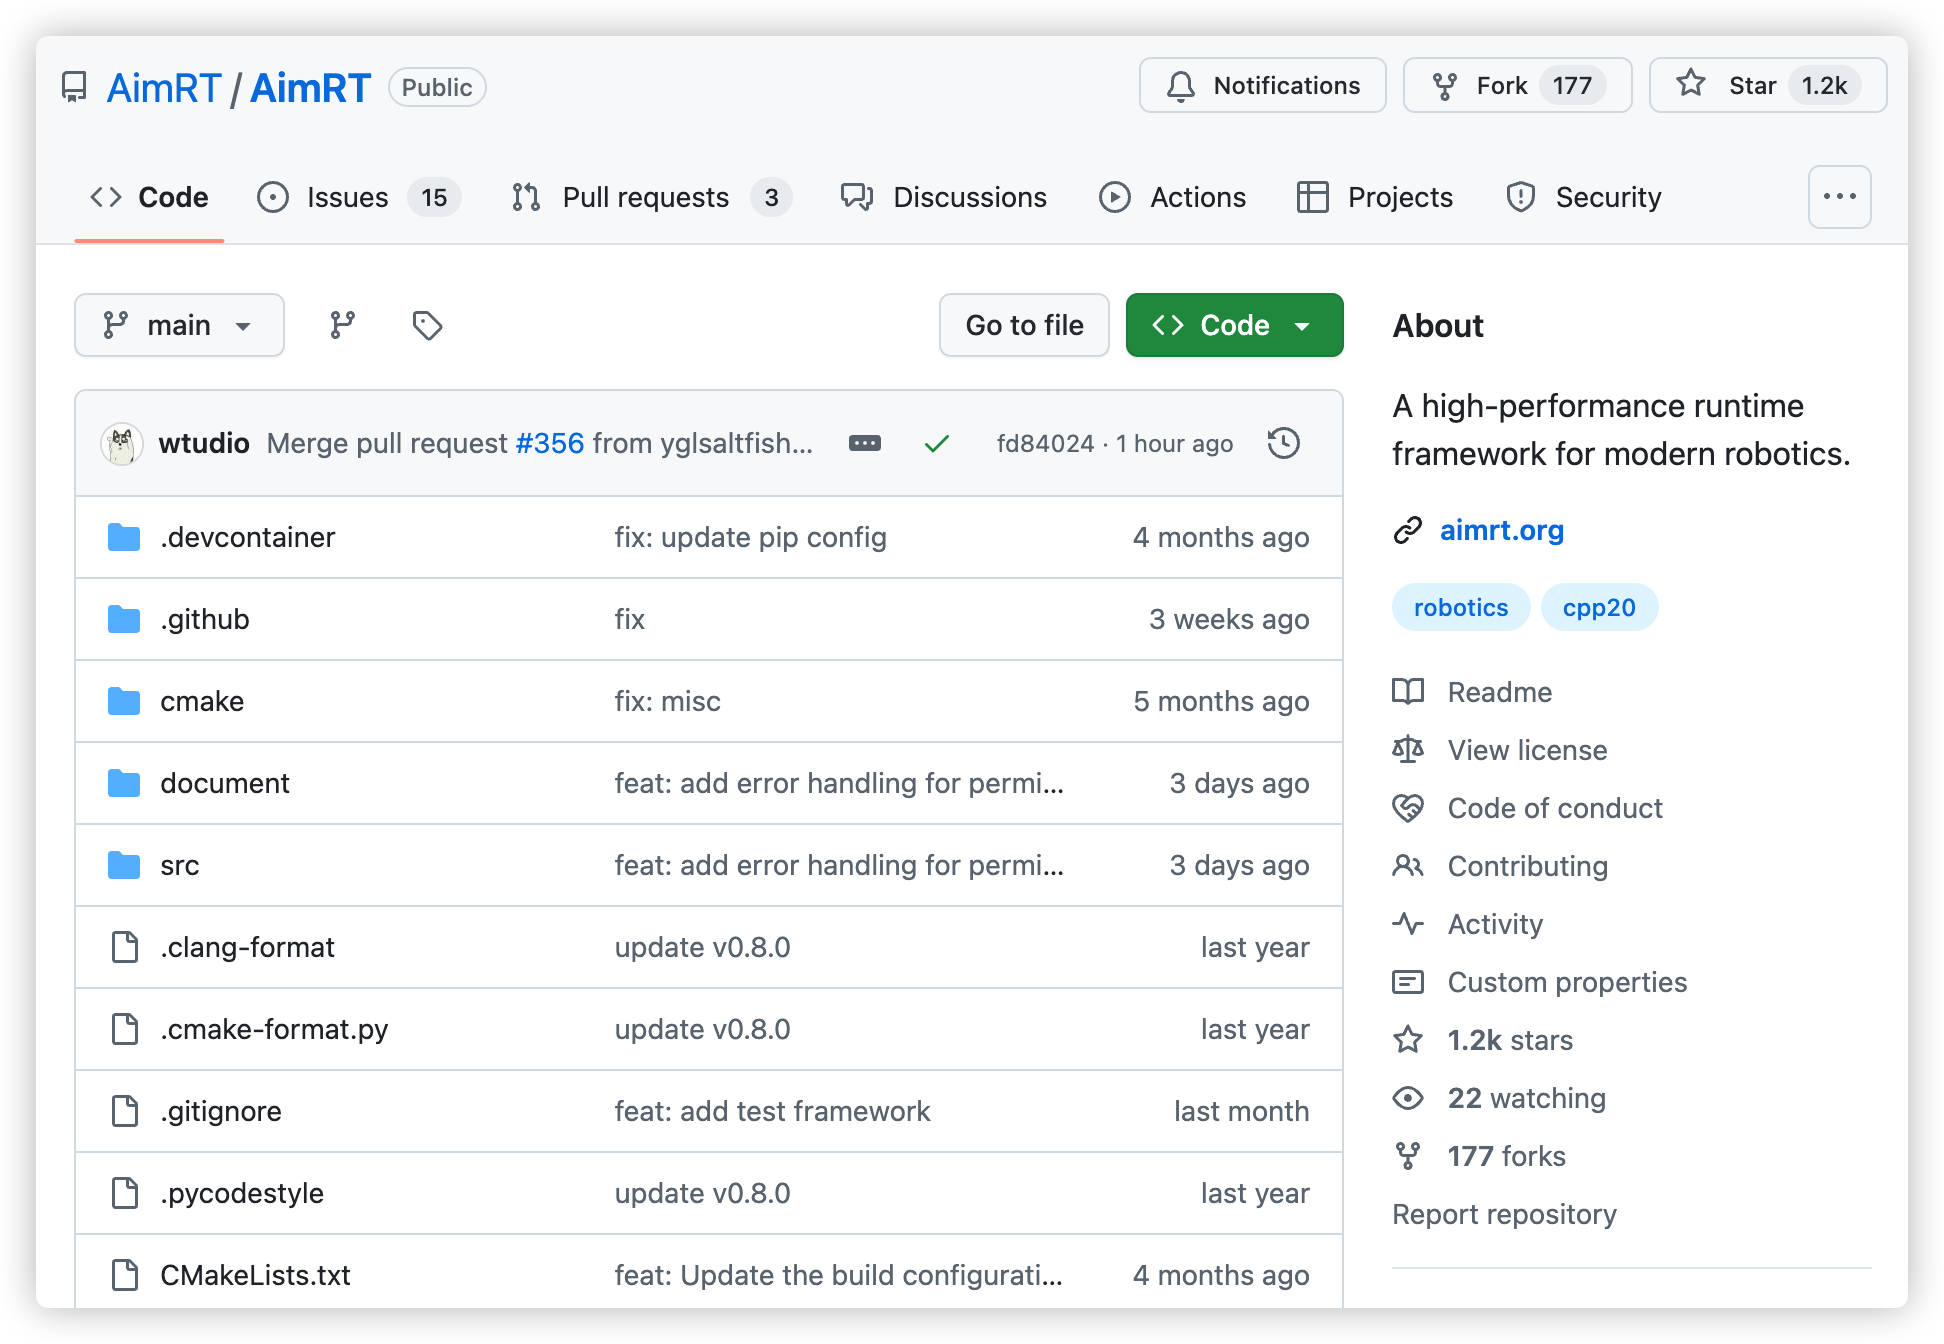The image size is (1944, 1344).
Task: Switch to the Issues tab
Action: [347, 197]
